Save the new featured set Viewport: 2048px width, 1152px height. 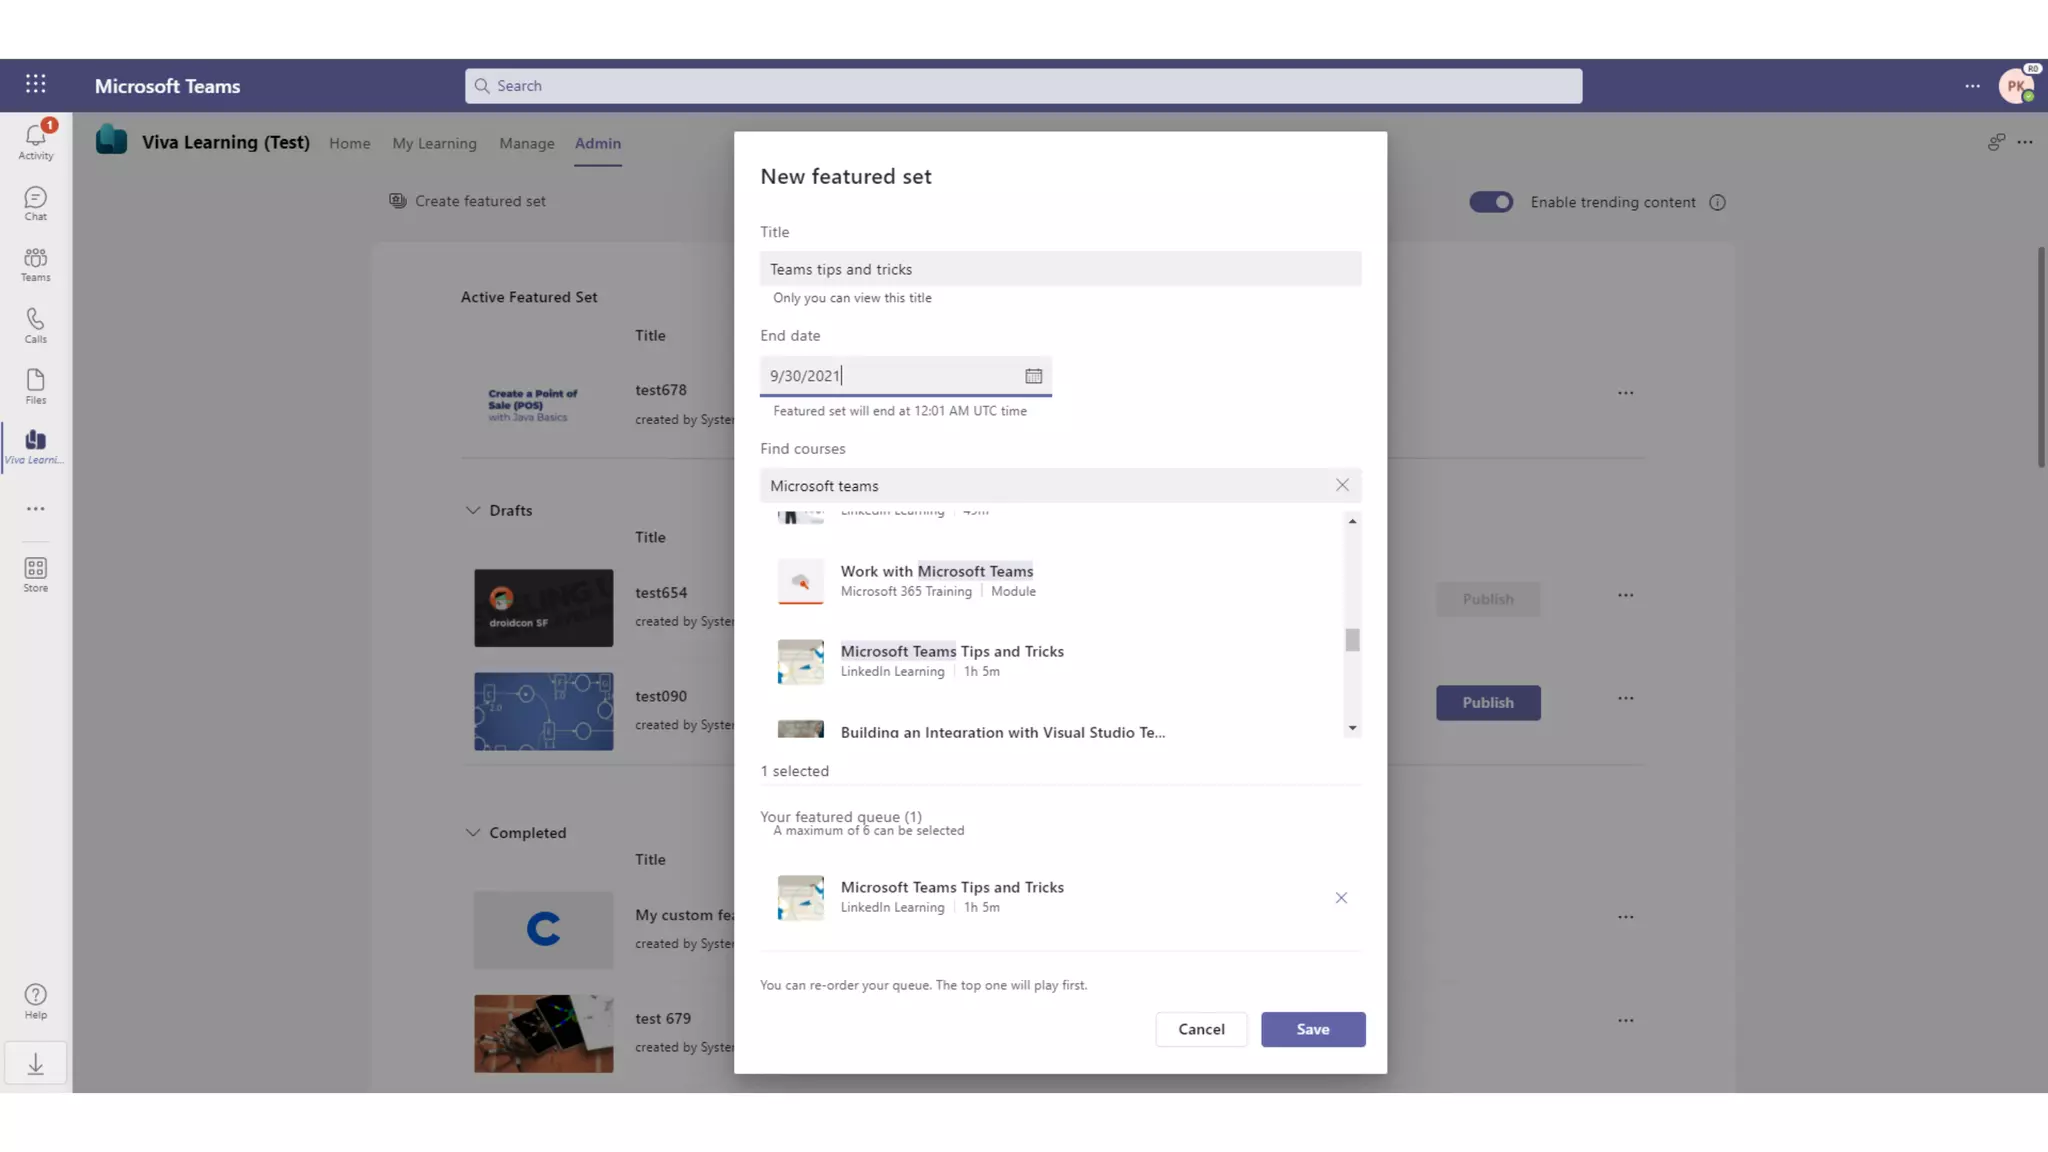pos(1312,1029)
